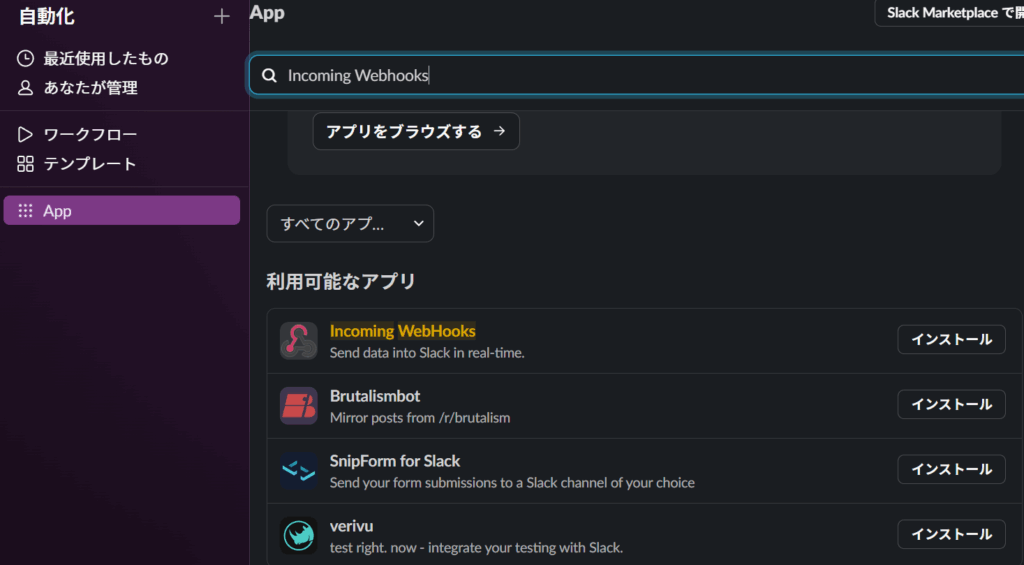Click the grid icon for テンプレート

coord(25,164)
